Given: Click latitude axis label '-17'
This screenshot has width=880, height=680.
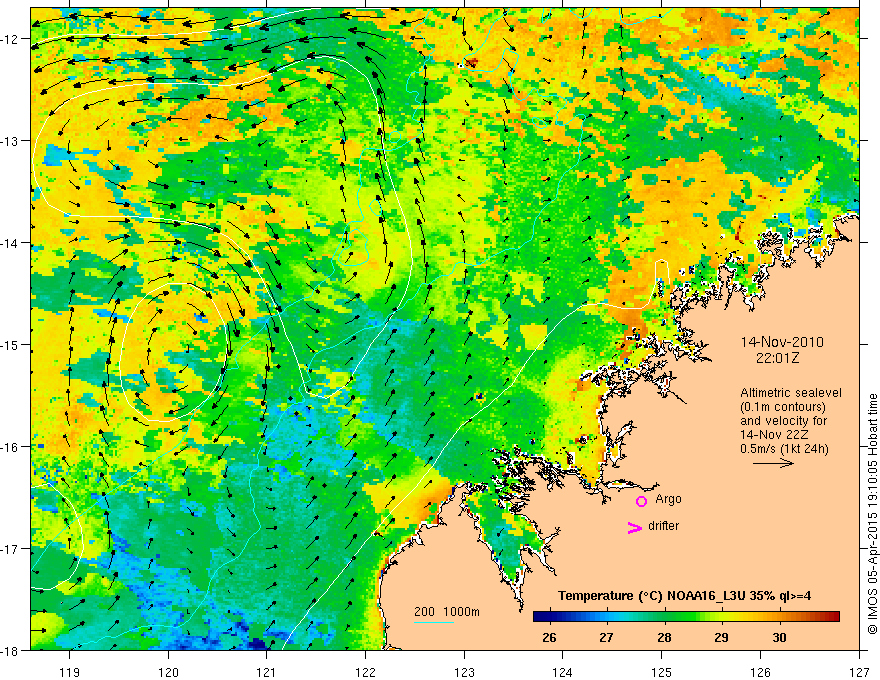Looking at the screenshot, I should point(11,549).
